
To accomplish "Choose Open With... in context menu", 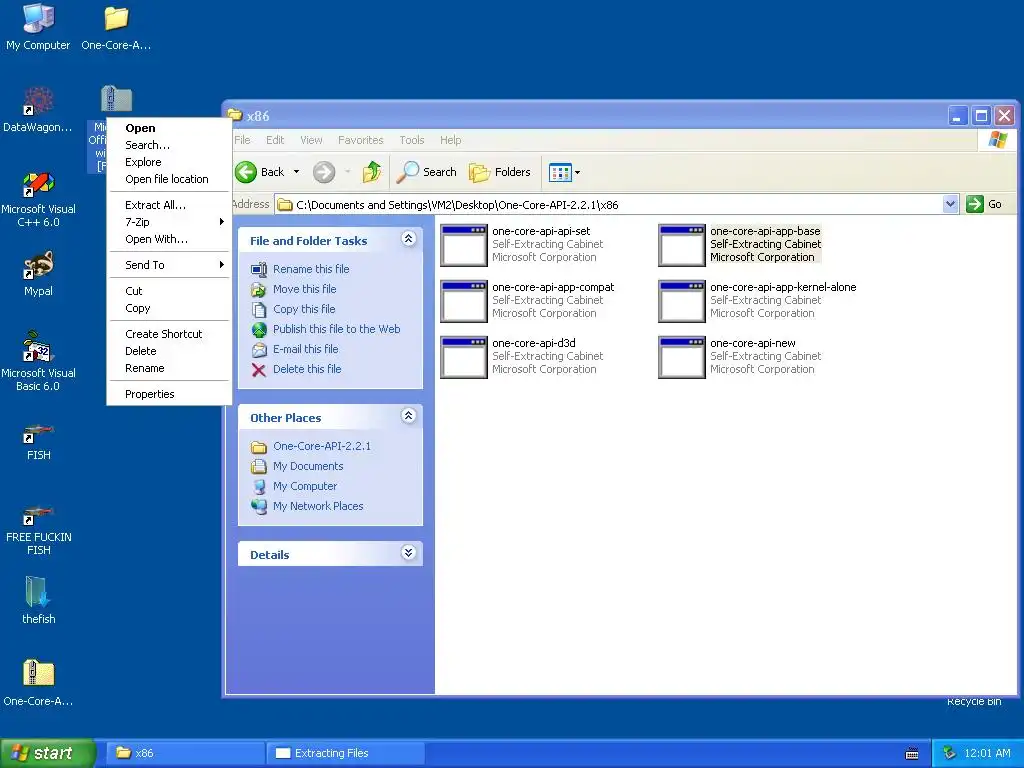I will click(170, 239).
